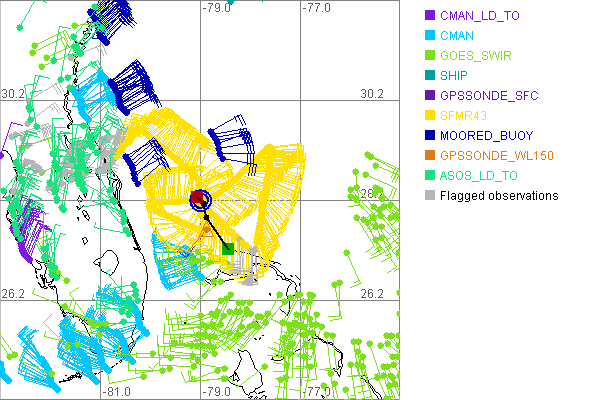The height and width of the screenshot is (400, 600).
Task: Click the SHIP legend text
Action: pos(456,75)
